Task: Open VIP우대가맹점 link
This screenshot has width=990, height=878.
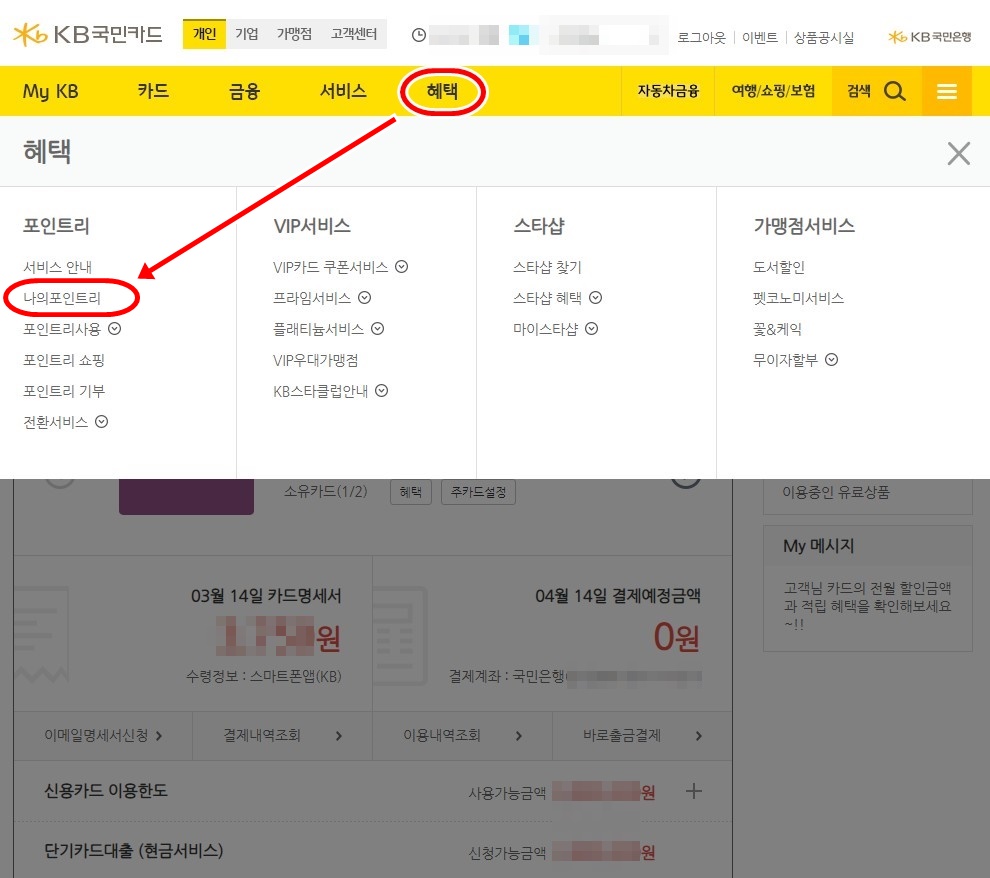Action: tap(316, 360)
